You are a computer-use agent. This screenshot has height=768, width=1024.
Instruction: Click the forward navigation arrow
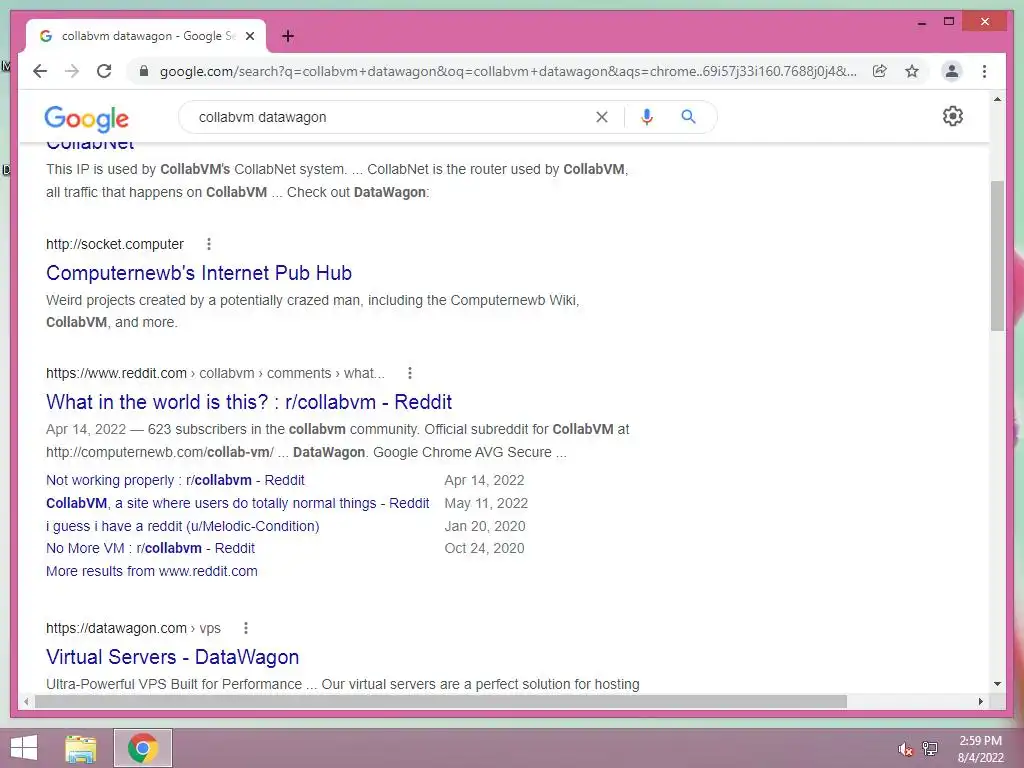tap(72, 71)
